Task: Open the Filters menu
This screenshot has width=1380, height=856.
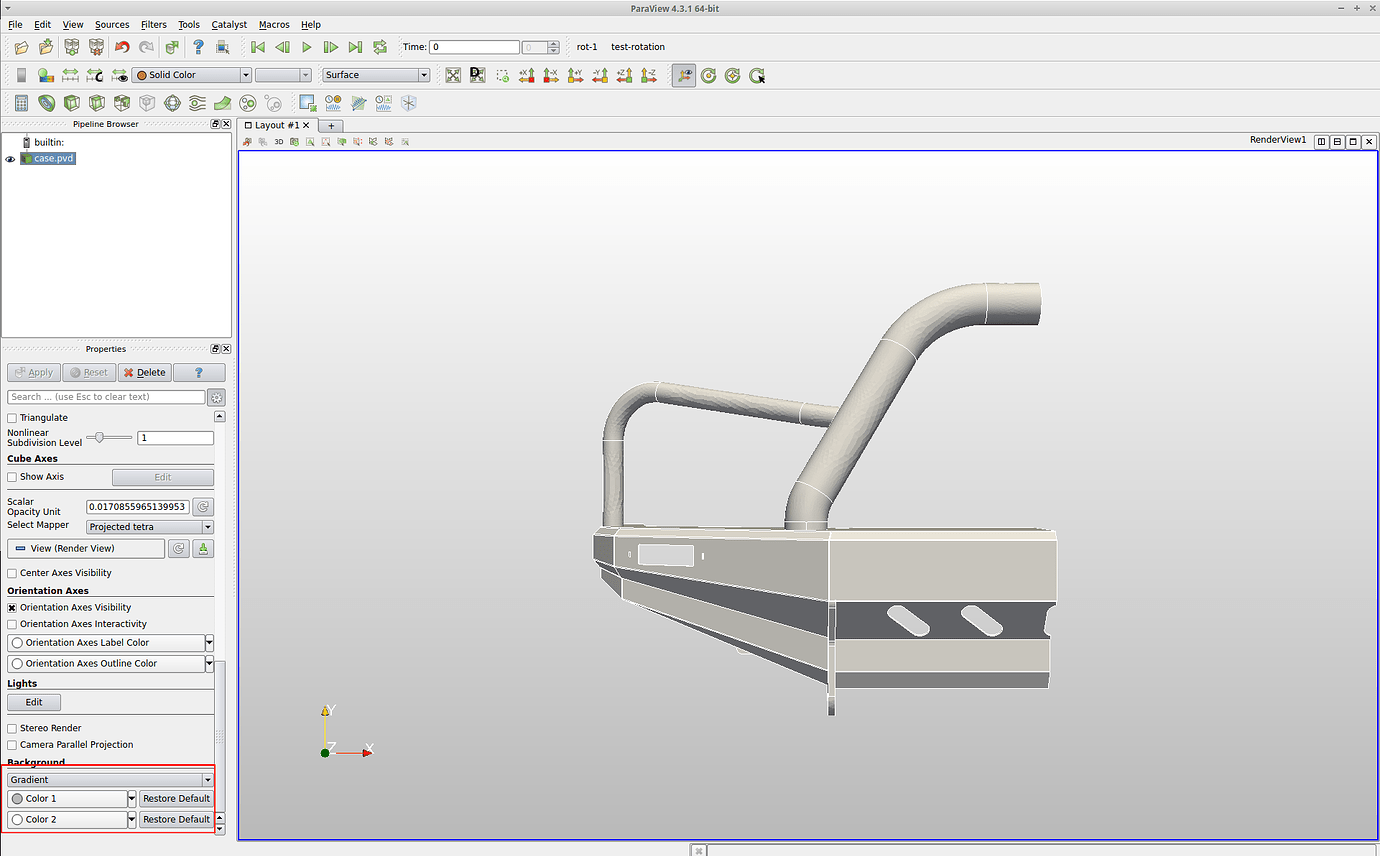Action: click(153, 24)
